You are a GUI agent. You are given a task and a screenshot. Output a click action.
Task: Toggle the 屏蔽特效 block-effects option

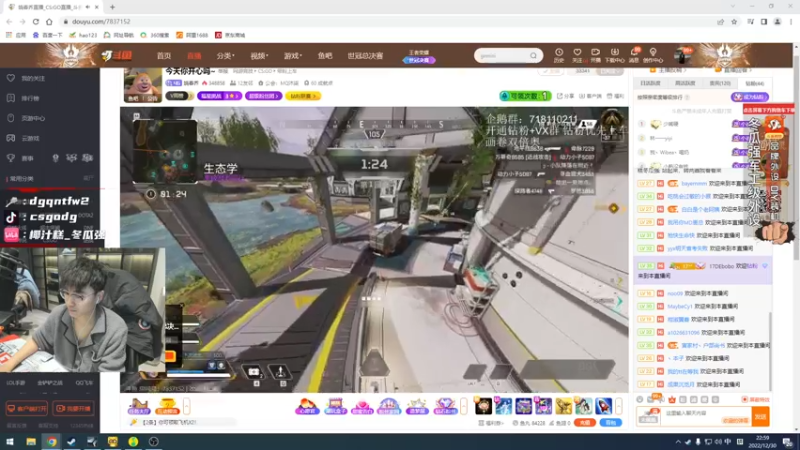coord(756,399)
